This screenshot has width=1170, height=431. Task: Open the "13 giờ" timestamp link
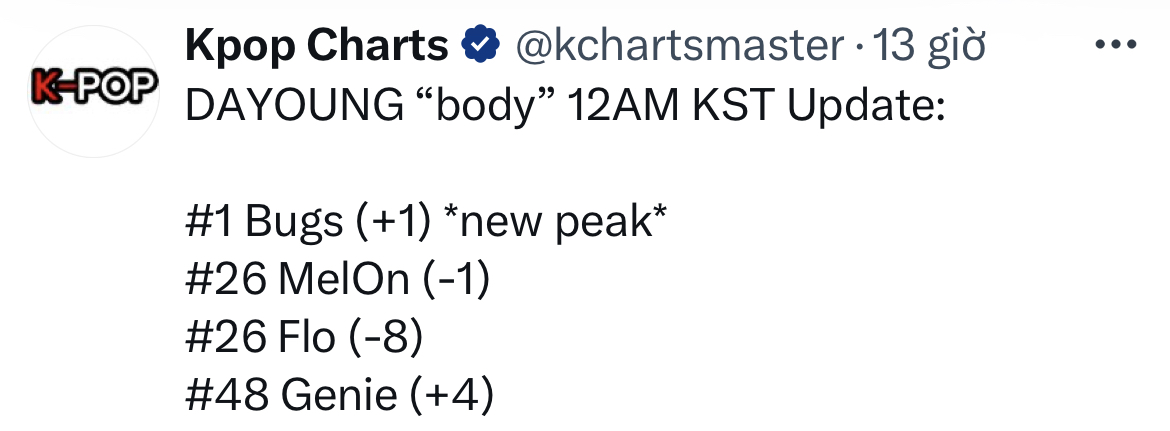[930, 45]
